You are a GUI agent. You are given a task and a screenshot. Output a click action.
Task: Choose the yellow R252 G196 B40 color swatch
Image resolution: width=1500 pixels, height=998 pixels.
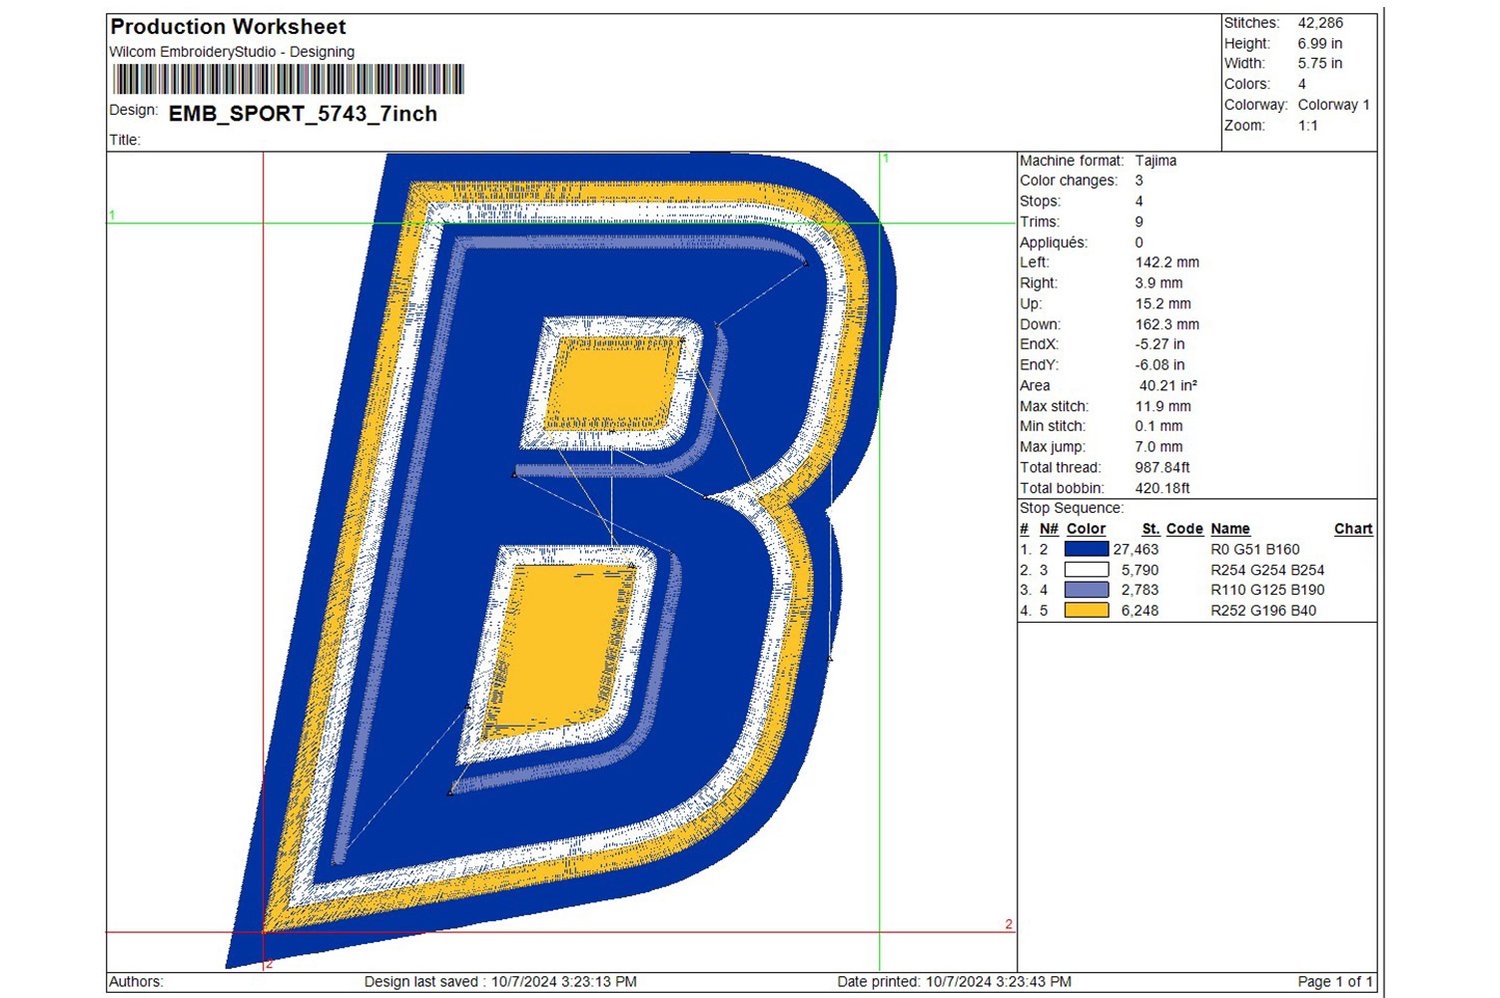tap(1086, 610)
